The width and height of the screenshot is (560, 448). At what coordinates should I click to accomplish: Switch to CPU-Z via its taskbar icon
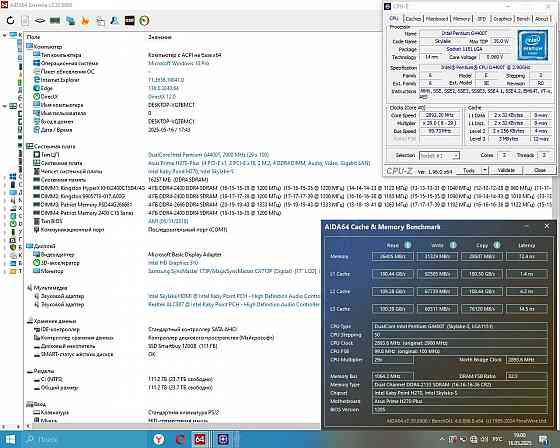224,439
